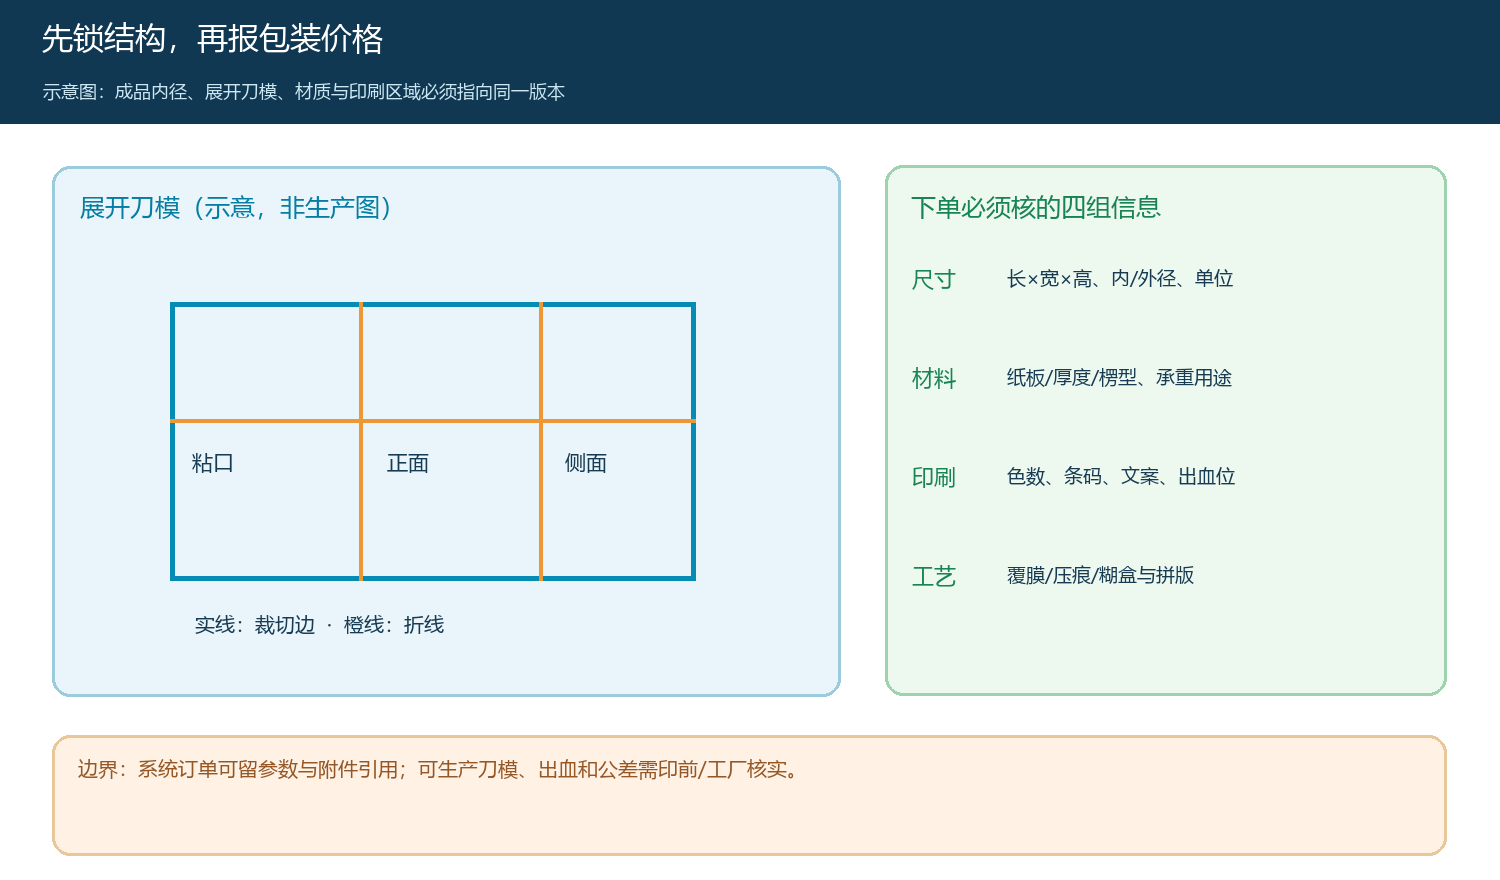Click the legend text 实线：裁切边 · 橙线：折线
1500x880 pixels.
(x=319, y=625)
